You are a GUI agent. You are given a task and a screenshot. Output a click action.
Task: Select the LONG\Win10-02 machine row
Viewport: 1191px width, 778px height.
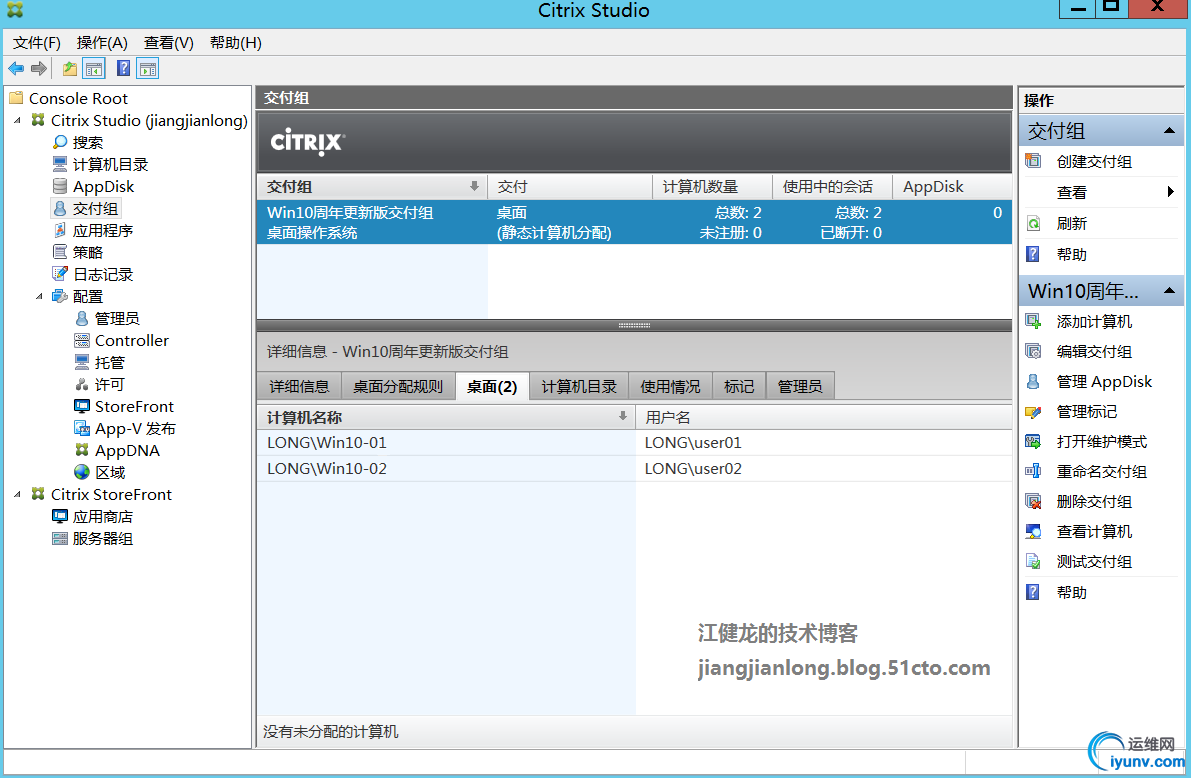coord(634,469)
